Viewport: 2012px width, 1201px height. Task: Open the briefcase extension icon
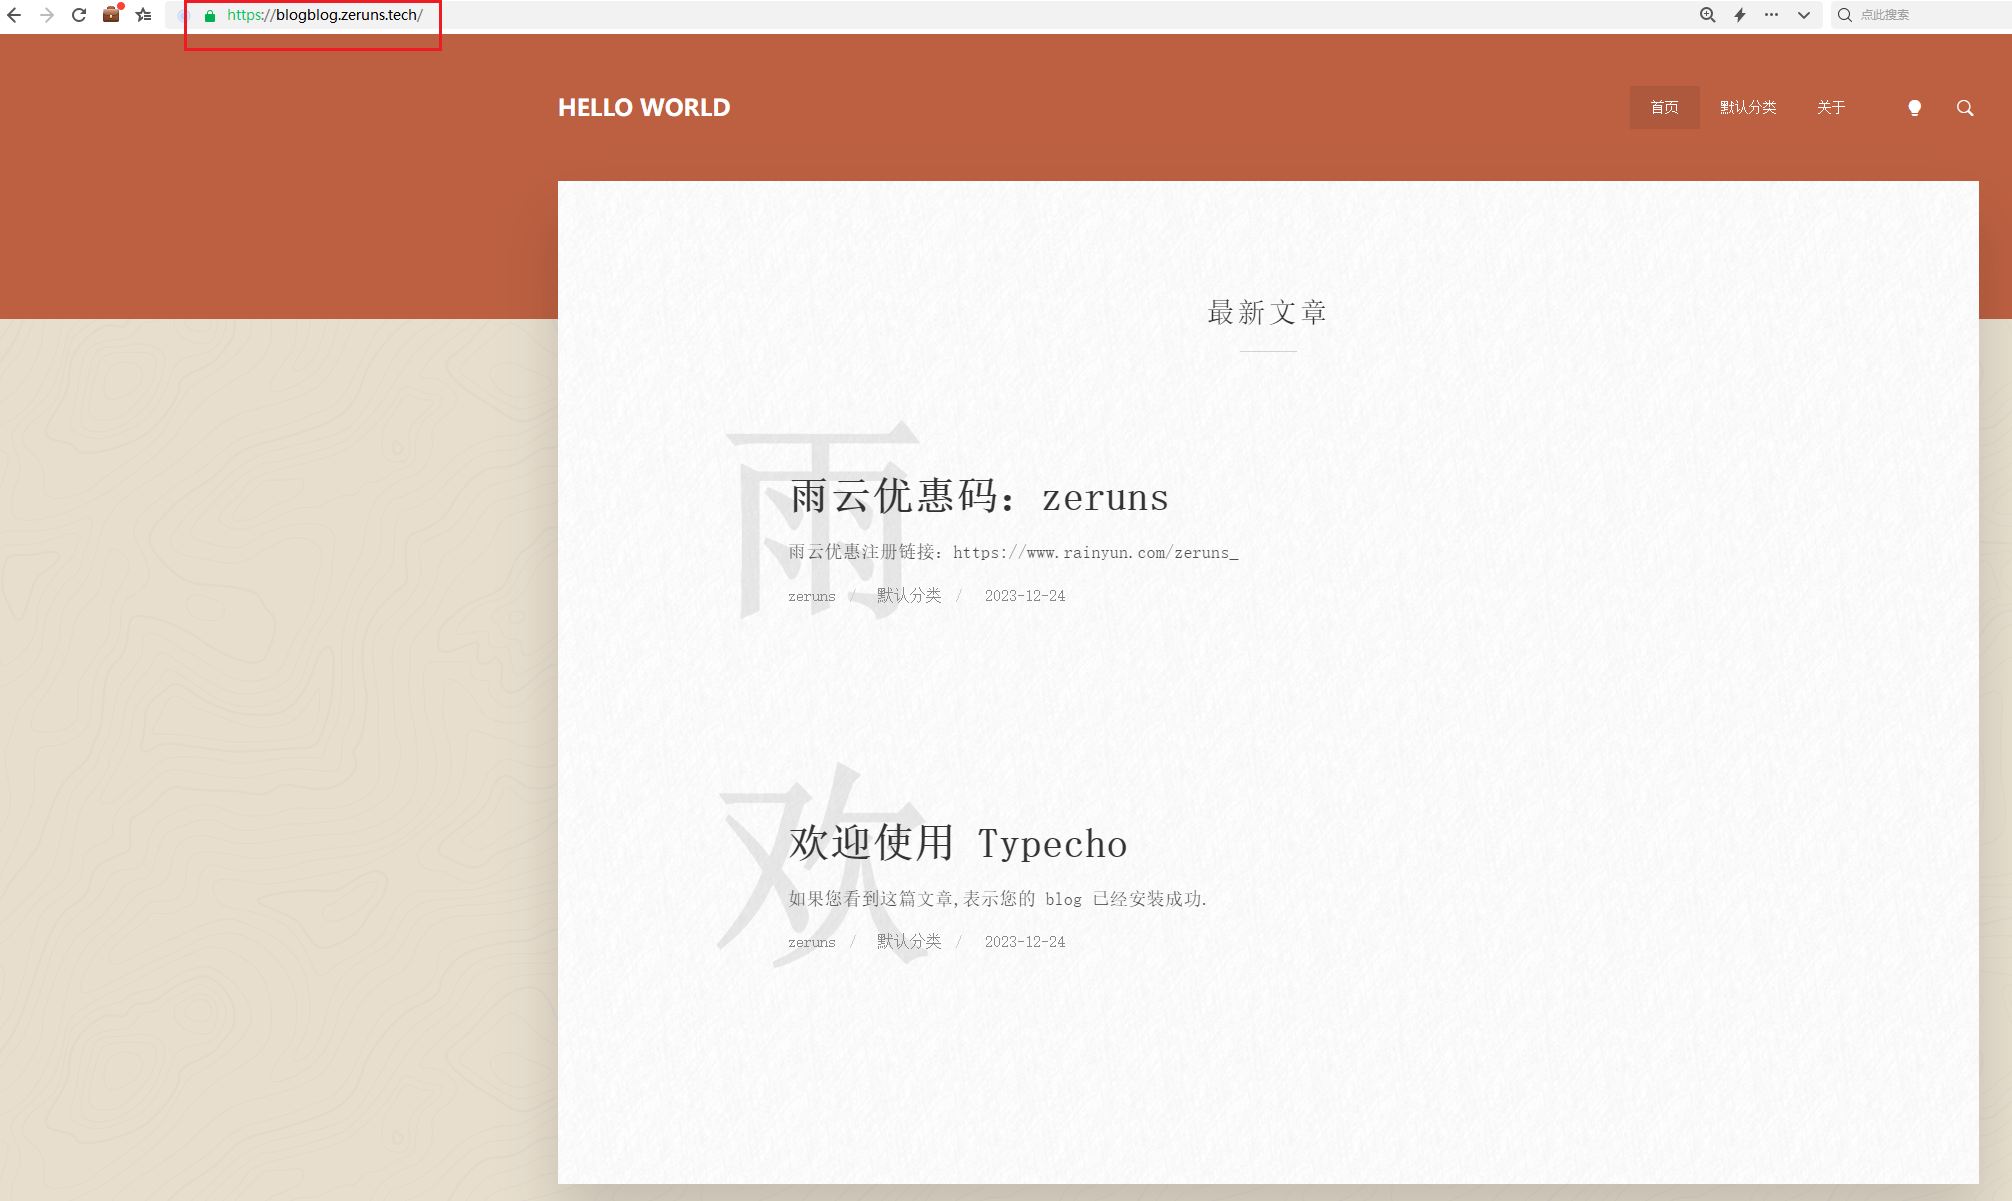[x=111, y=15]
